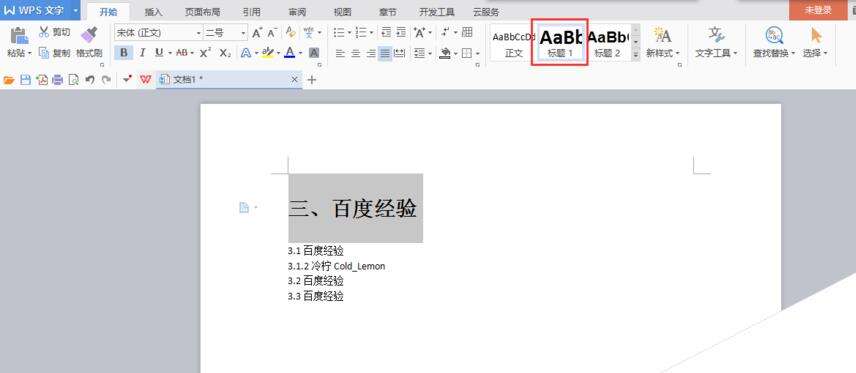Click the export to PDF icon

[x=42, y=80]
